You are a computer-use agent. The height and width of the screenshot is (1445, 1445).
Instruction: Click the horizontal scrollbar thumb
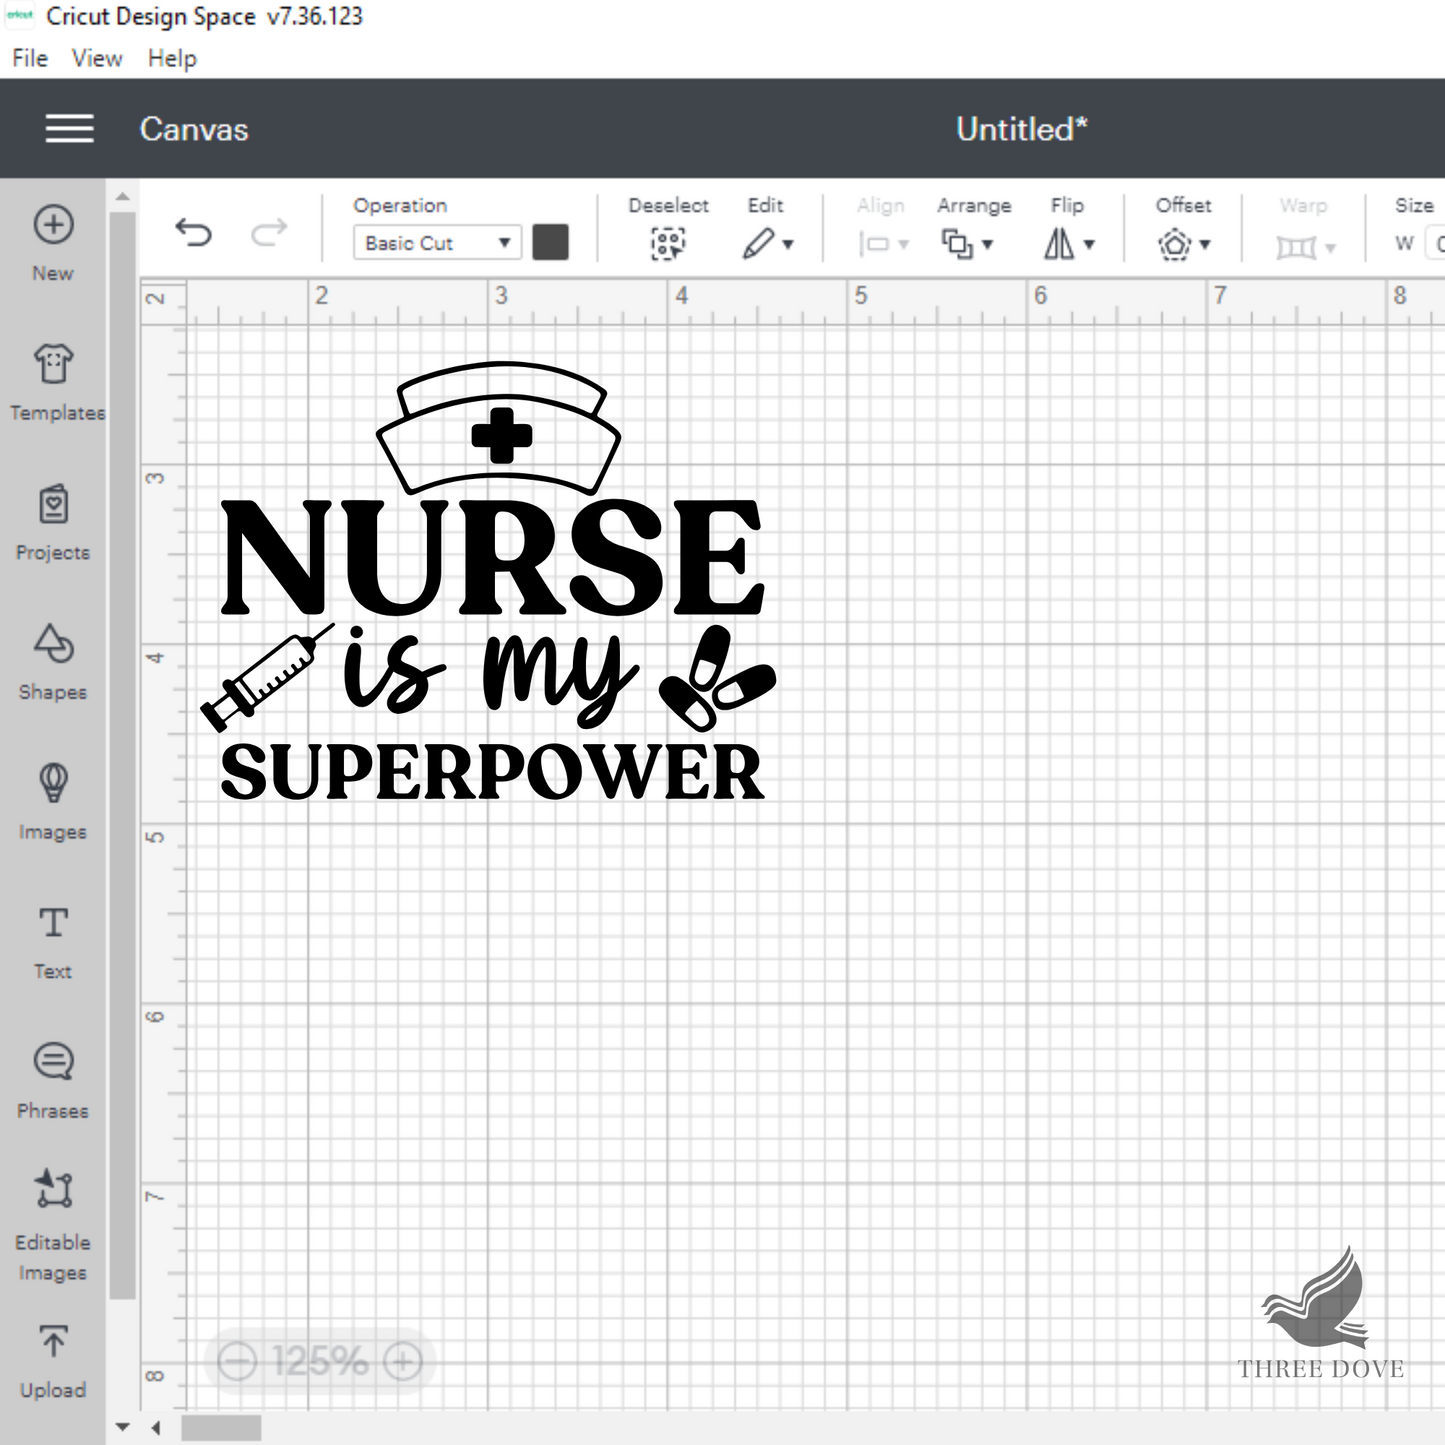(221, 1428)
